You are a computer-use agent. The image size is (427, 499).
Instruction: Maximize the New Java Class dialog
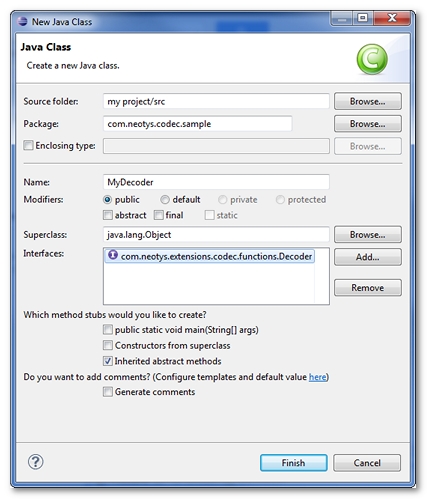click(362, 18)
